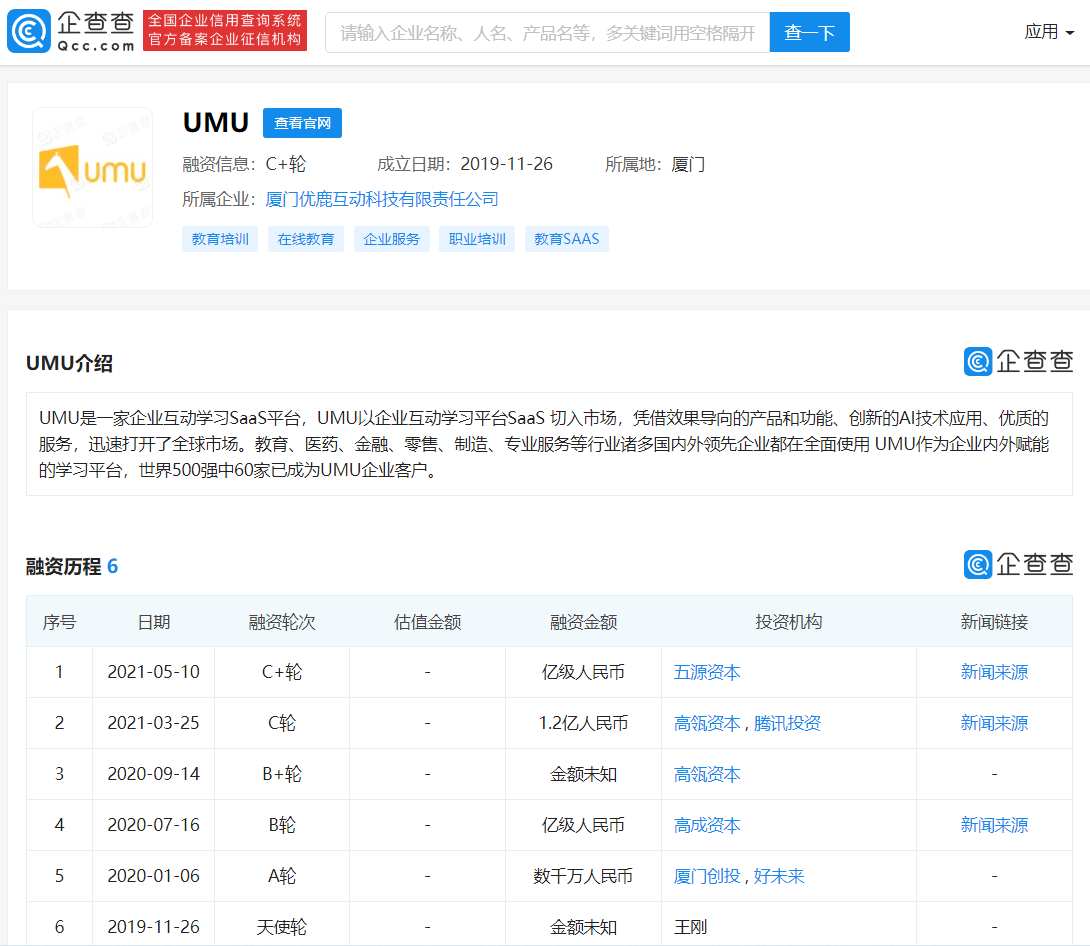Viewport: 1090px width, 946px height.
Task: Click the 企查查 watermark beside UMU介绍
Action: coord(1018,363)
